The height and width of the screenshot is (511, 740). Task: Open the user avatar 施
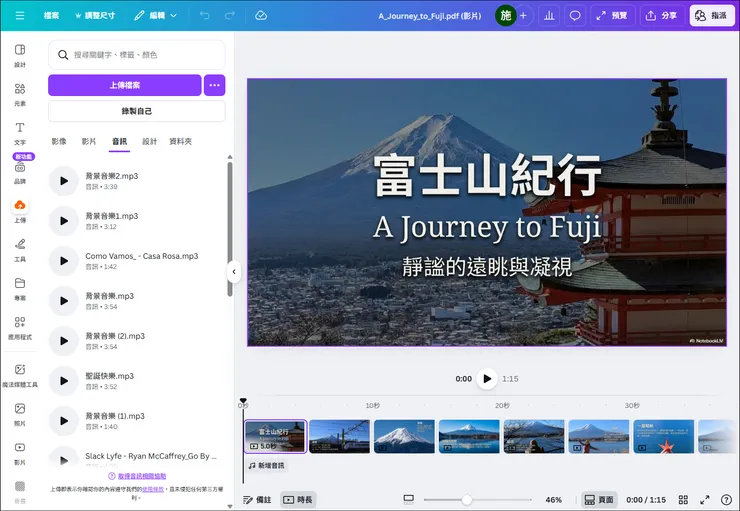pos(505,16)
